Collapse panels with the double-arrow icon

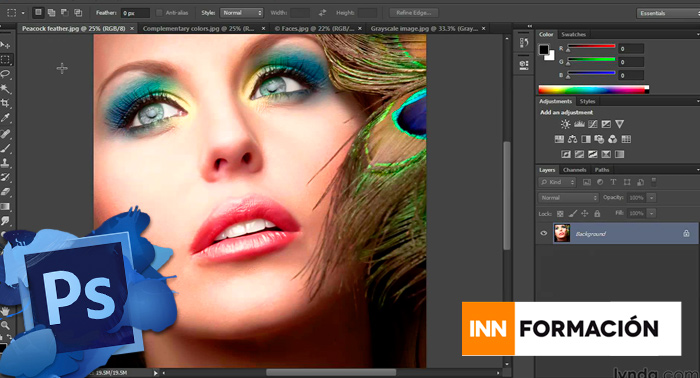tap(529, 26)
